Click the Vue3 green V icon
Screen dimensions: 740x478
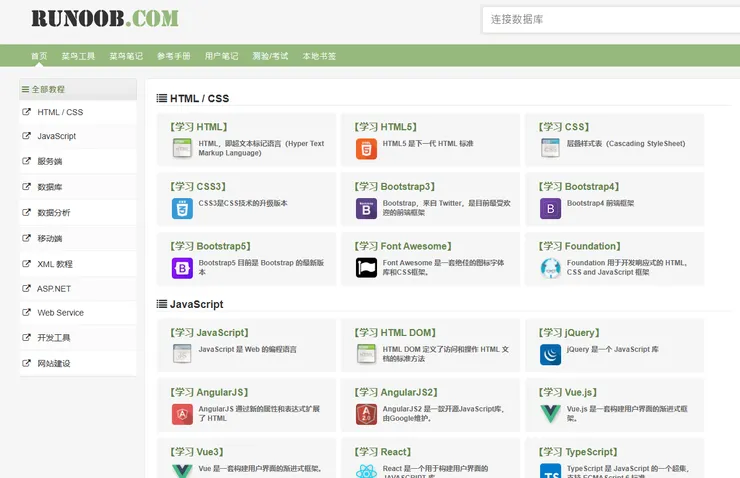(182, 471)
